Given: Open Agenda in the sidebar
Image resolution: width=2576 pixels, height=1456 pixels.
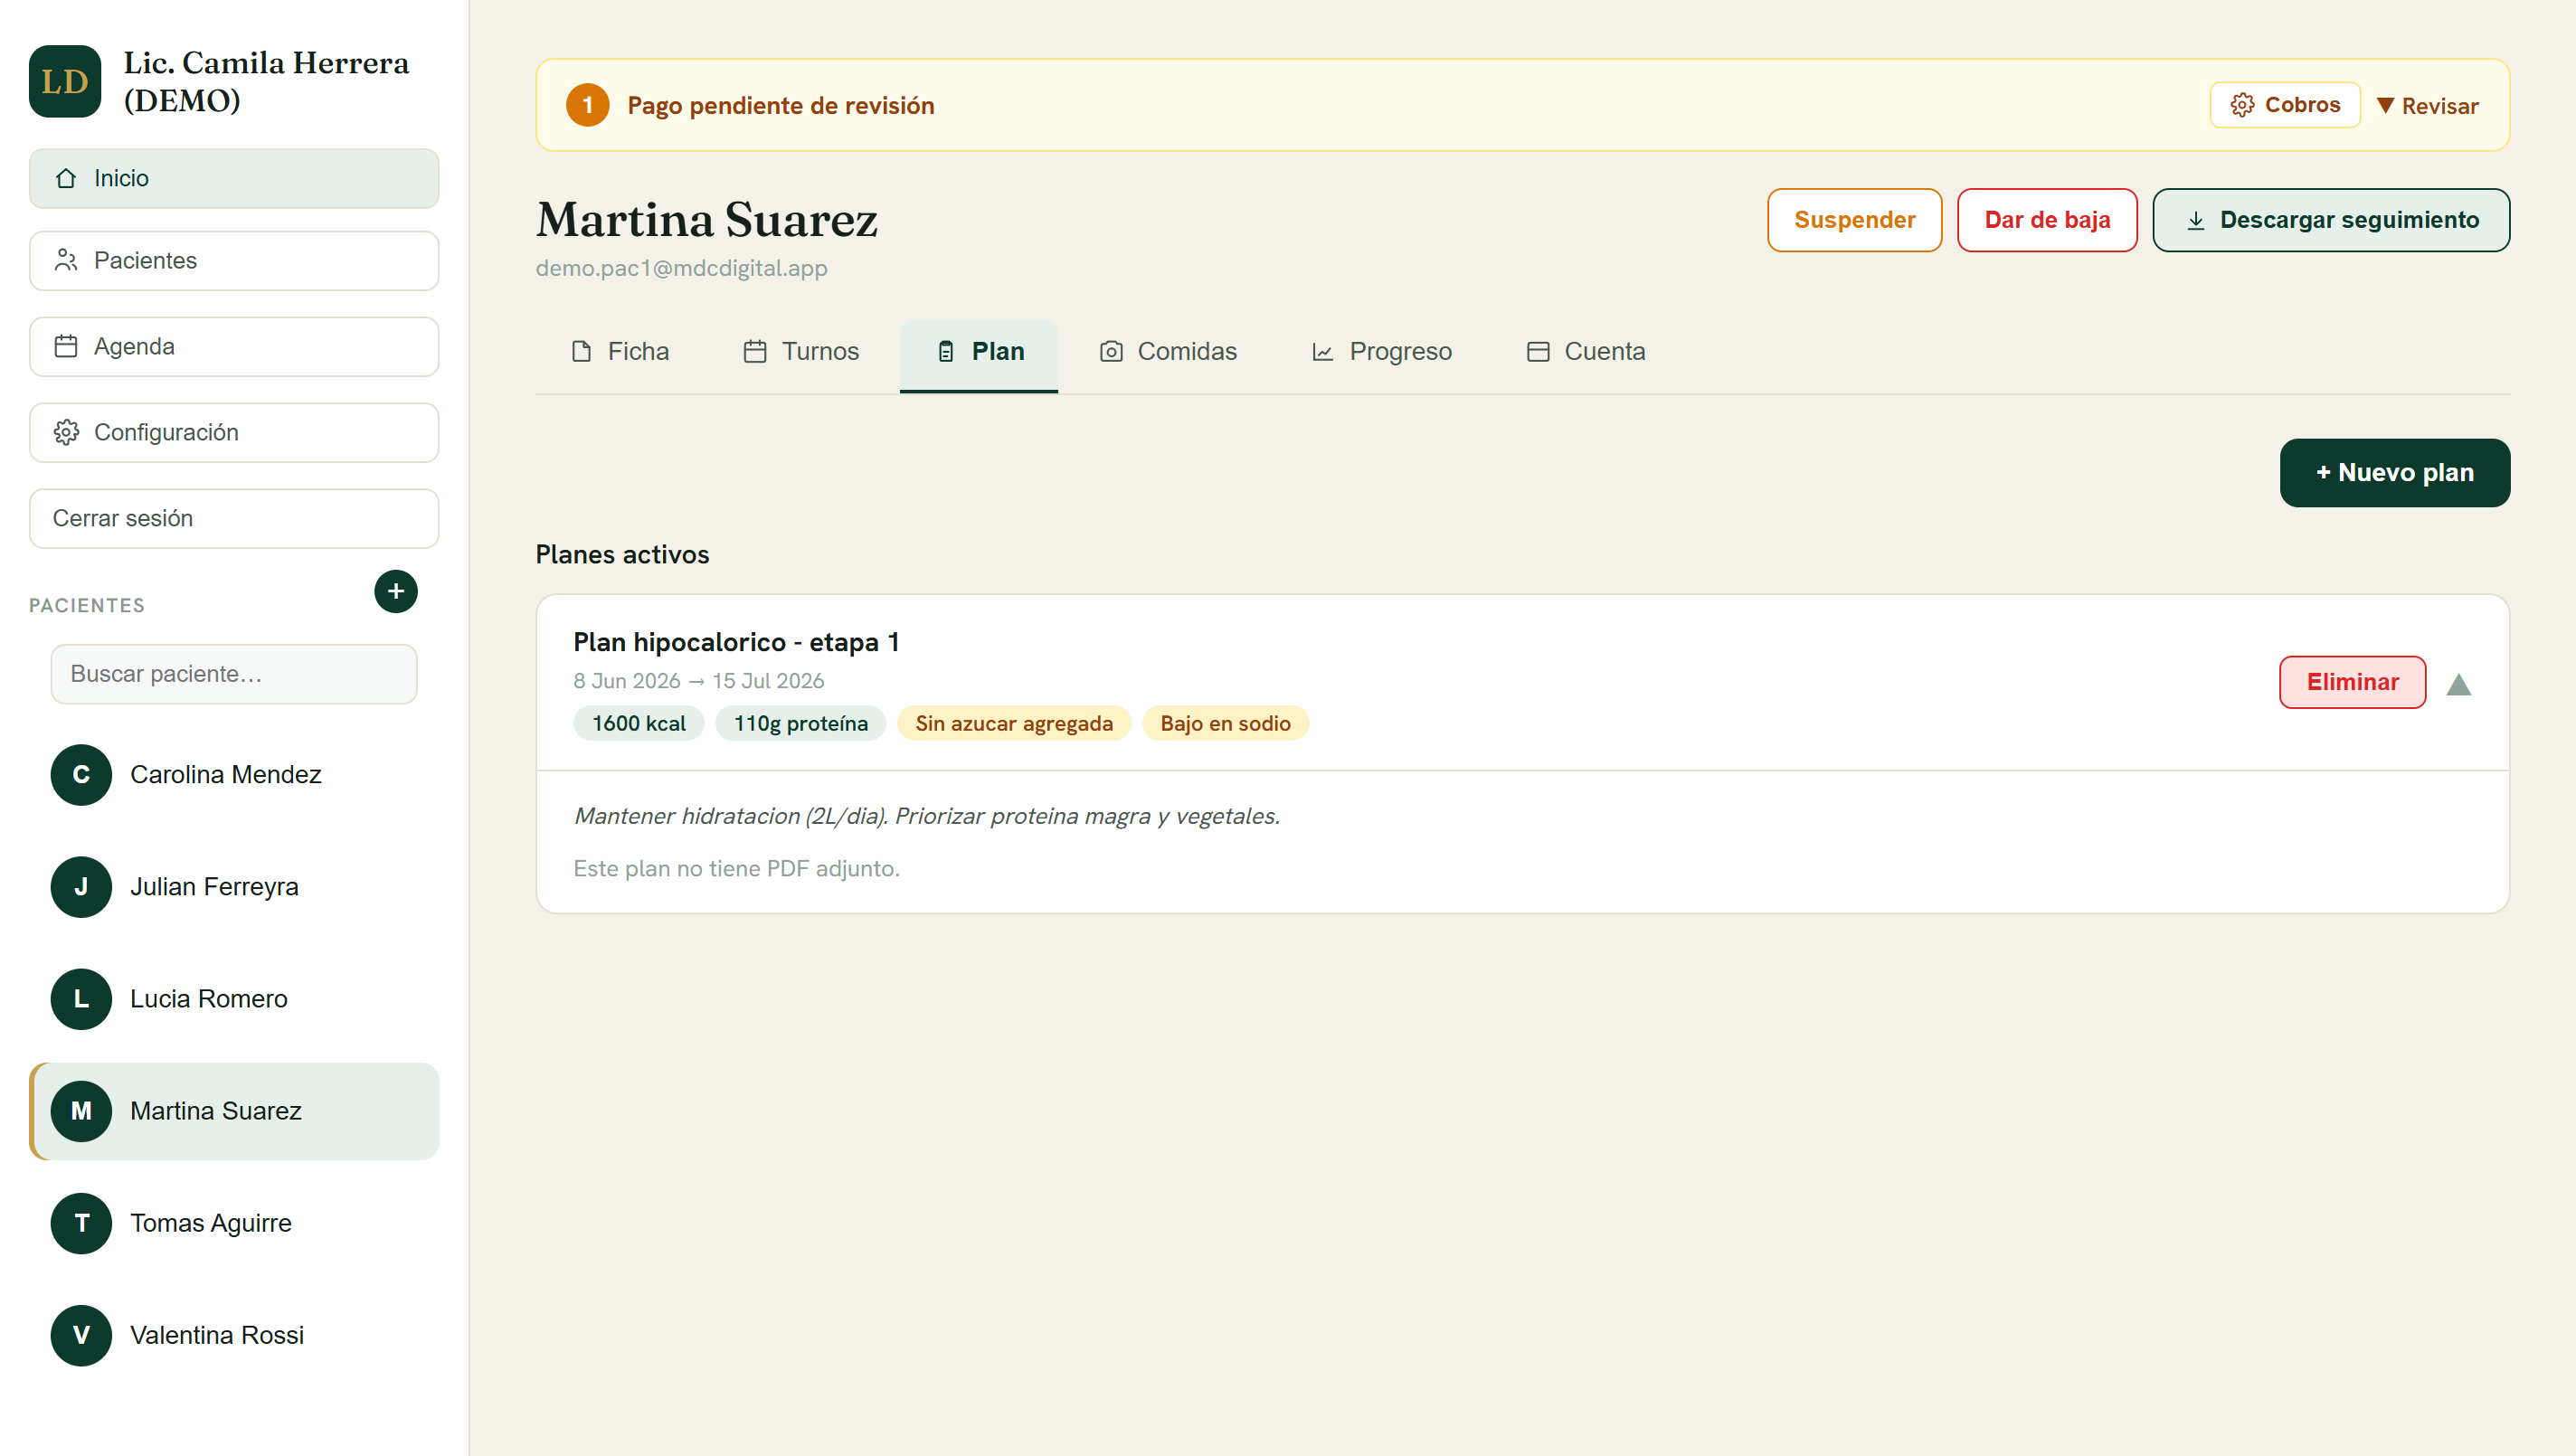Looking at the screenshot, I should (234, 346).
